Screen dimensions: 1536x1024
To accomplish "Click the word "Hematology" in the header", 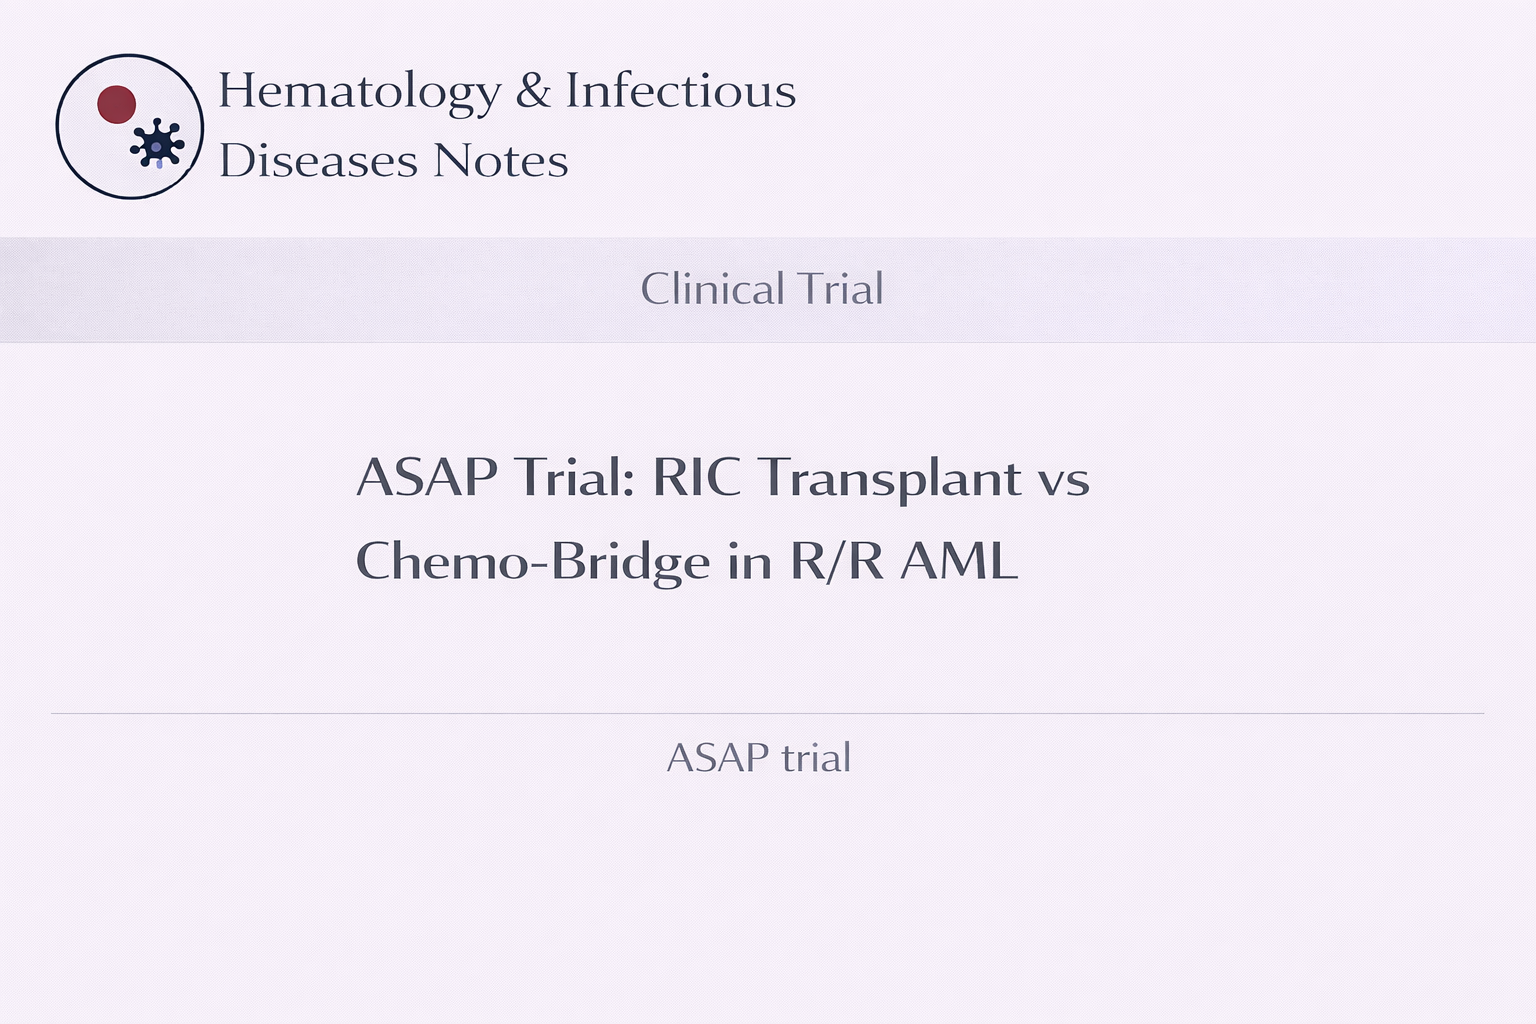I will tap(359, 92).
